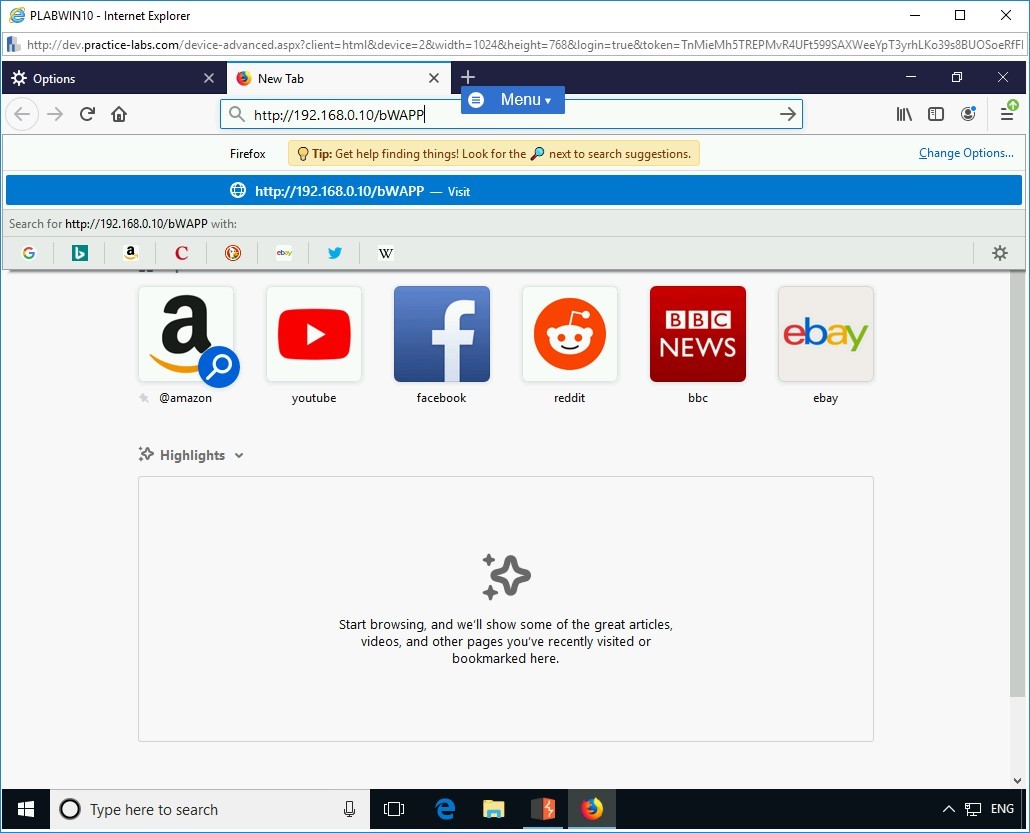Open the blue Menu dropdown
The height and width of the screenshot is (833, 1030).
click(x=512, y=99)
